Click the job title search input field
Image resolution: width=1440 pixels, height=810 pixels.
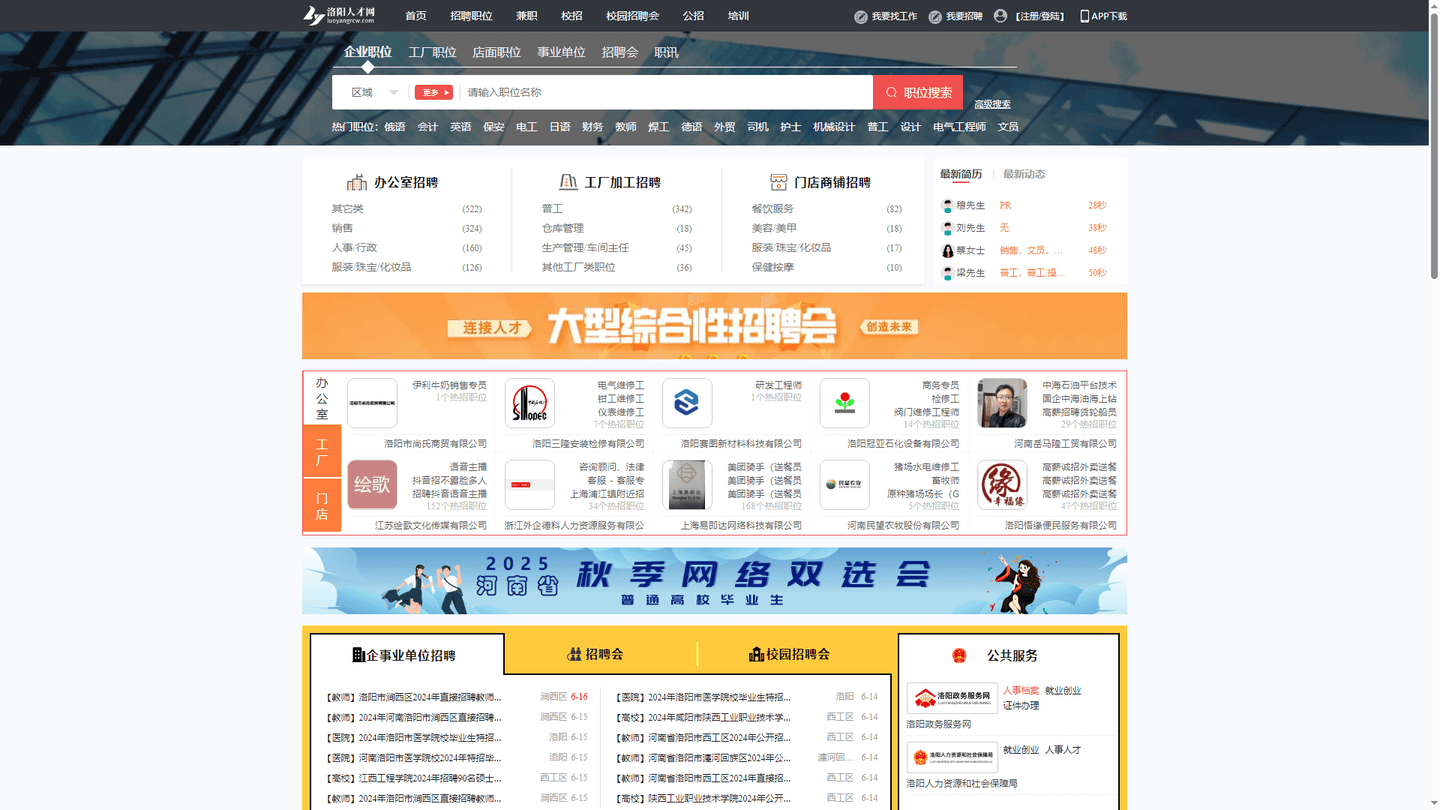pos(665,92)
